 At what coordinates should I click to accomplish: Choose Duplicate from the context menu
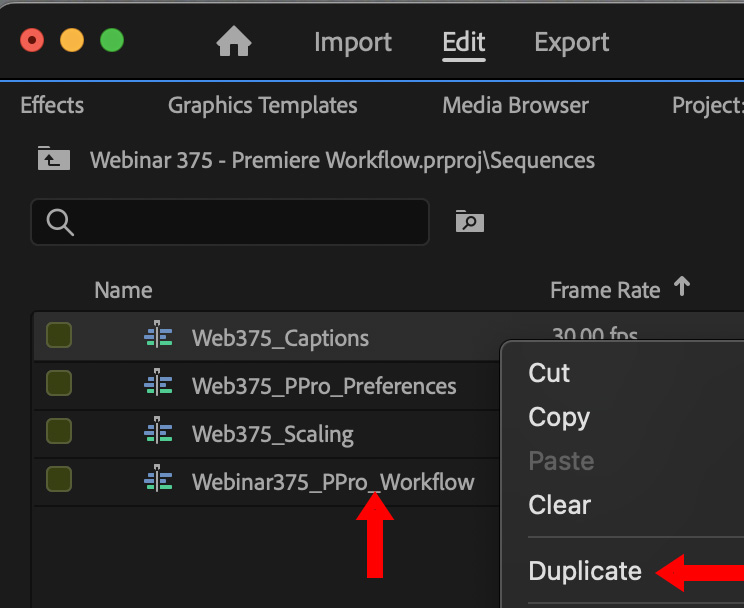click(585, 571)
